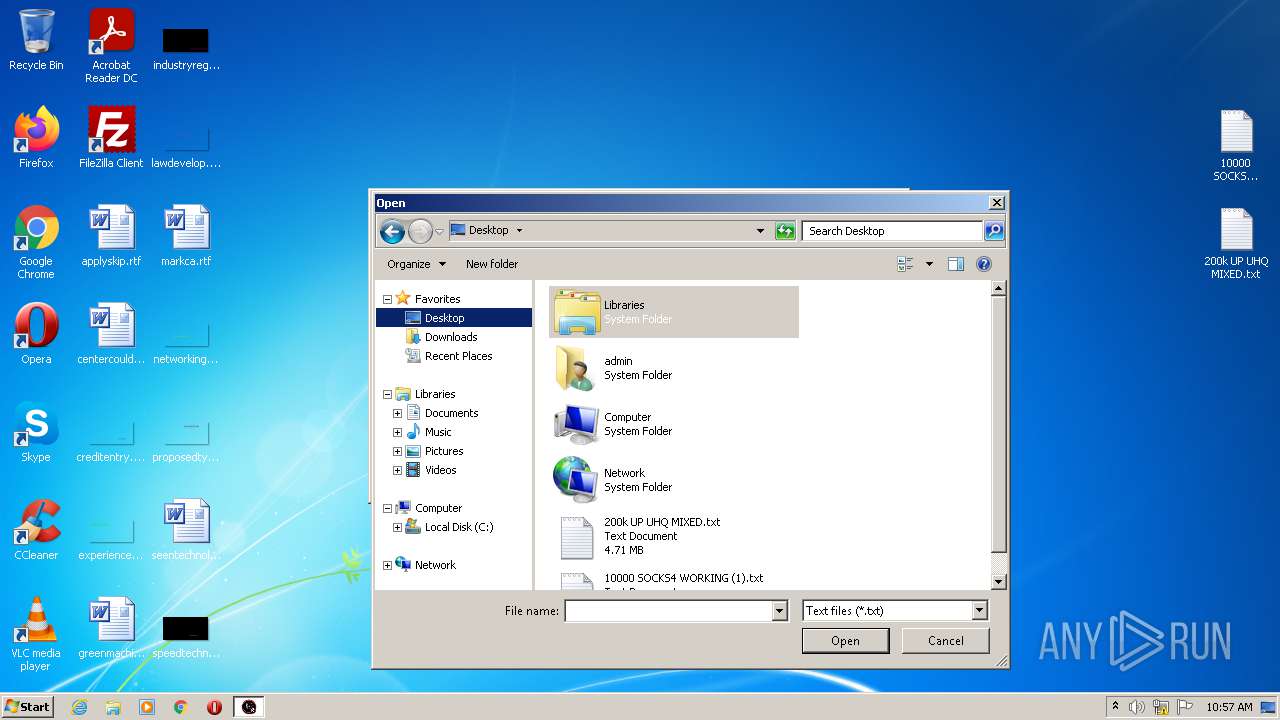Select 10000 SOCKS desktop text file
Image resolution: width=1280 pixels, height=720 pixels.
pos(1236,146)
